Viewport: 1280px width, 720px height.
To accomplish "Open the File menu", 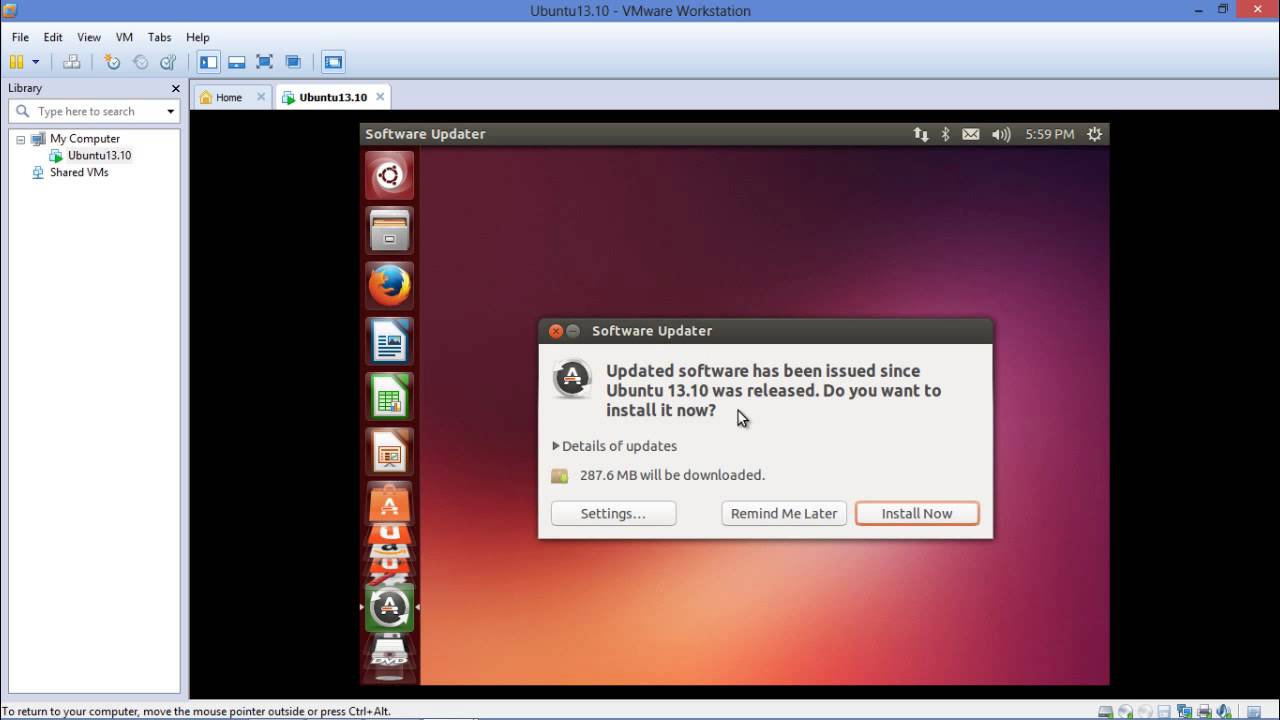I will [x=20, y=37].
